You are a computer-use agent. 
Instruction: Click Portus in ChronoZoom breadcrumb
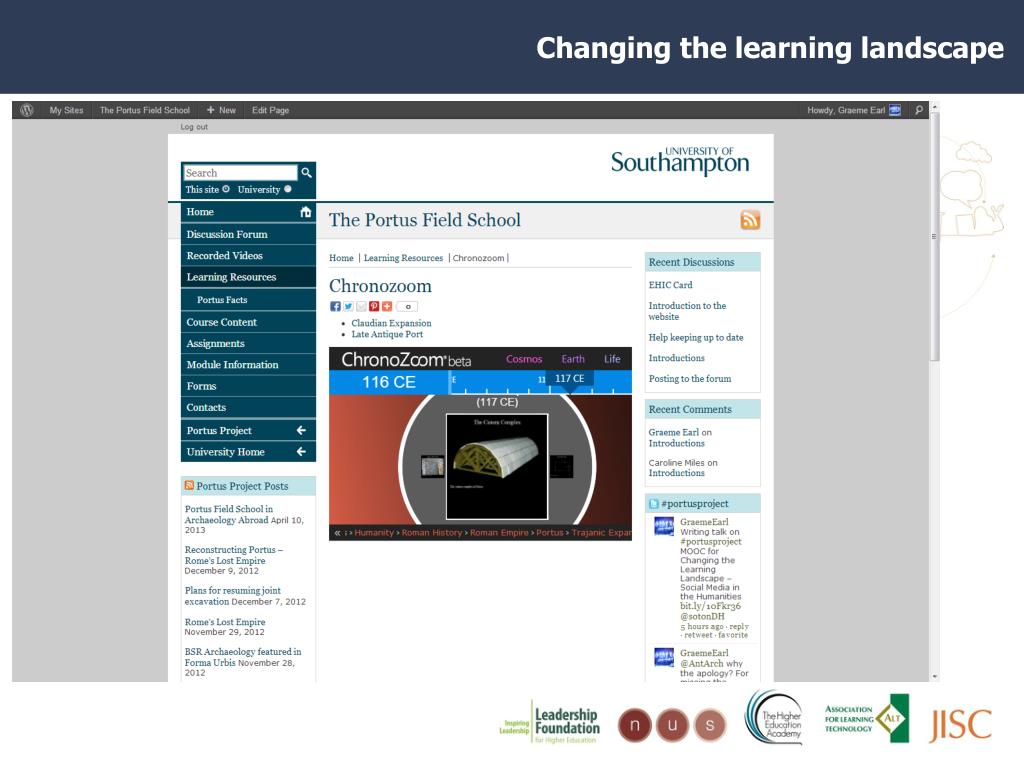[550, 533]
